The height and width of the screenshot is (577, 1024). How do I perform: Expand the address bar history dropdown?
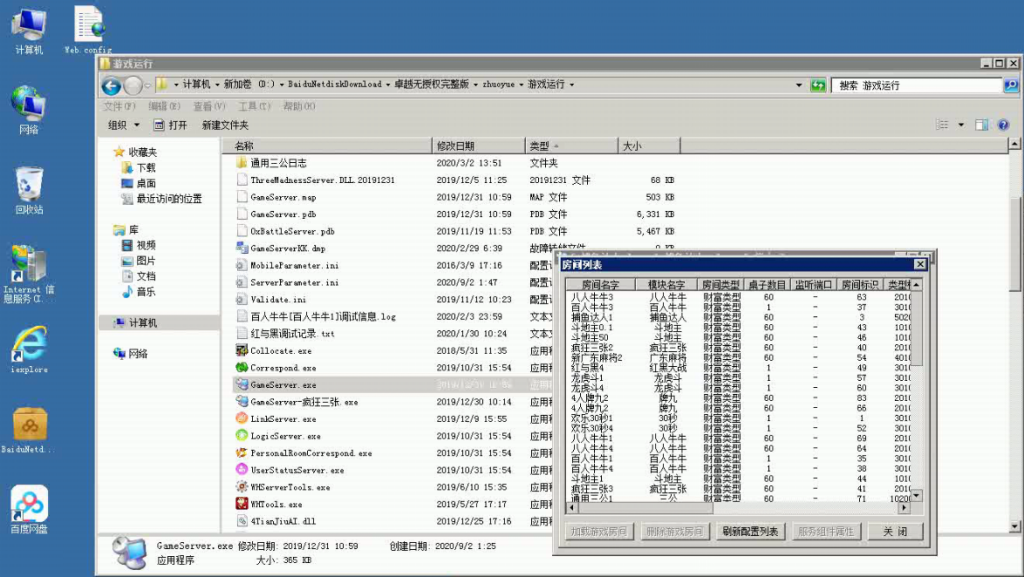796,85
